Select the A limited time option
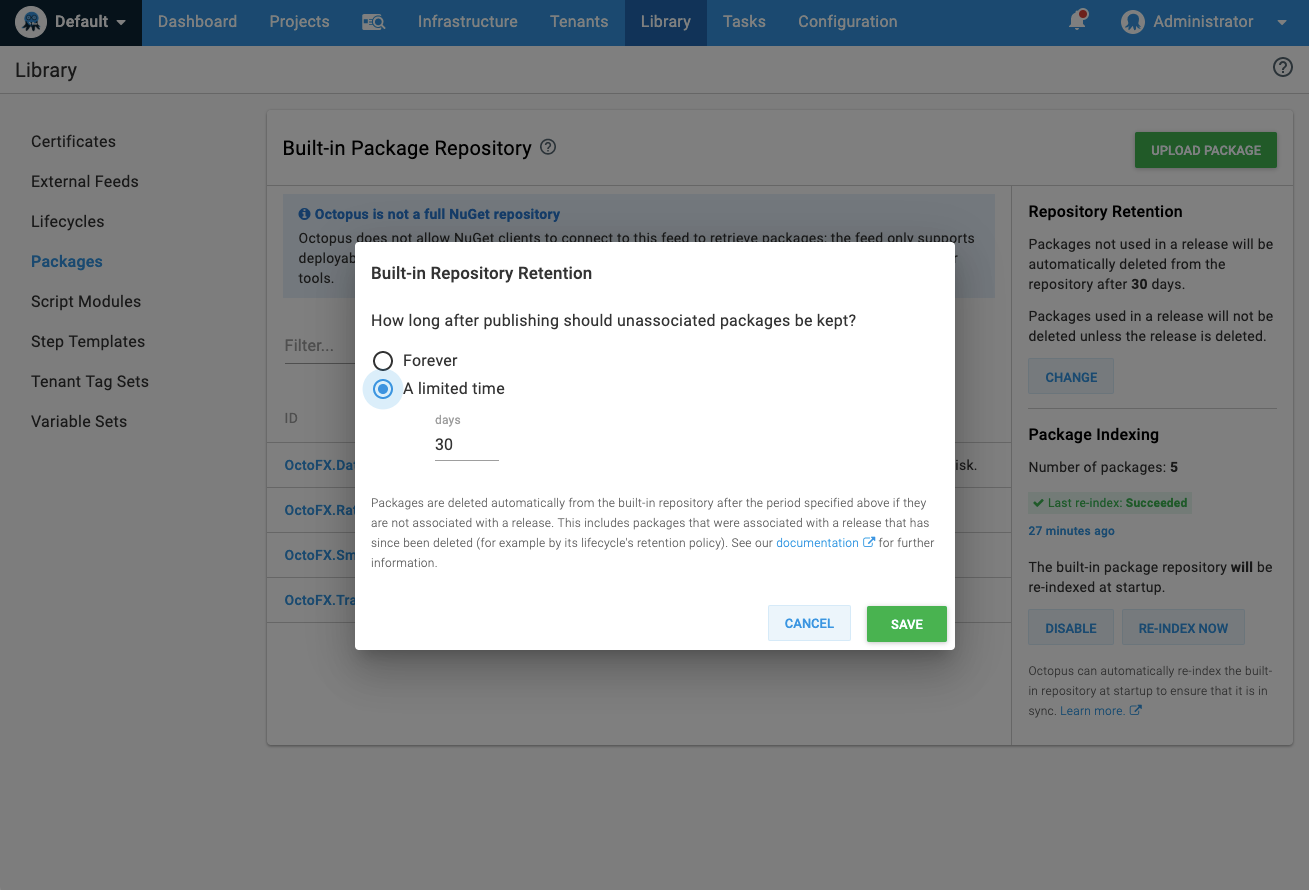This screenshot has height=890, width=1309. pyautogui.click(x=383, y=389)
